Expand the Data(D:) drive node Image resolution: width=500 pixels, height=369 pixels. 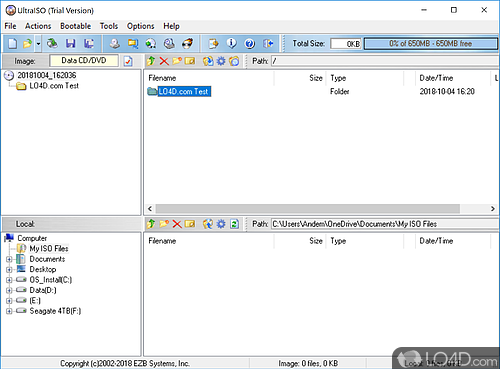pos(9,290)
